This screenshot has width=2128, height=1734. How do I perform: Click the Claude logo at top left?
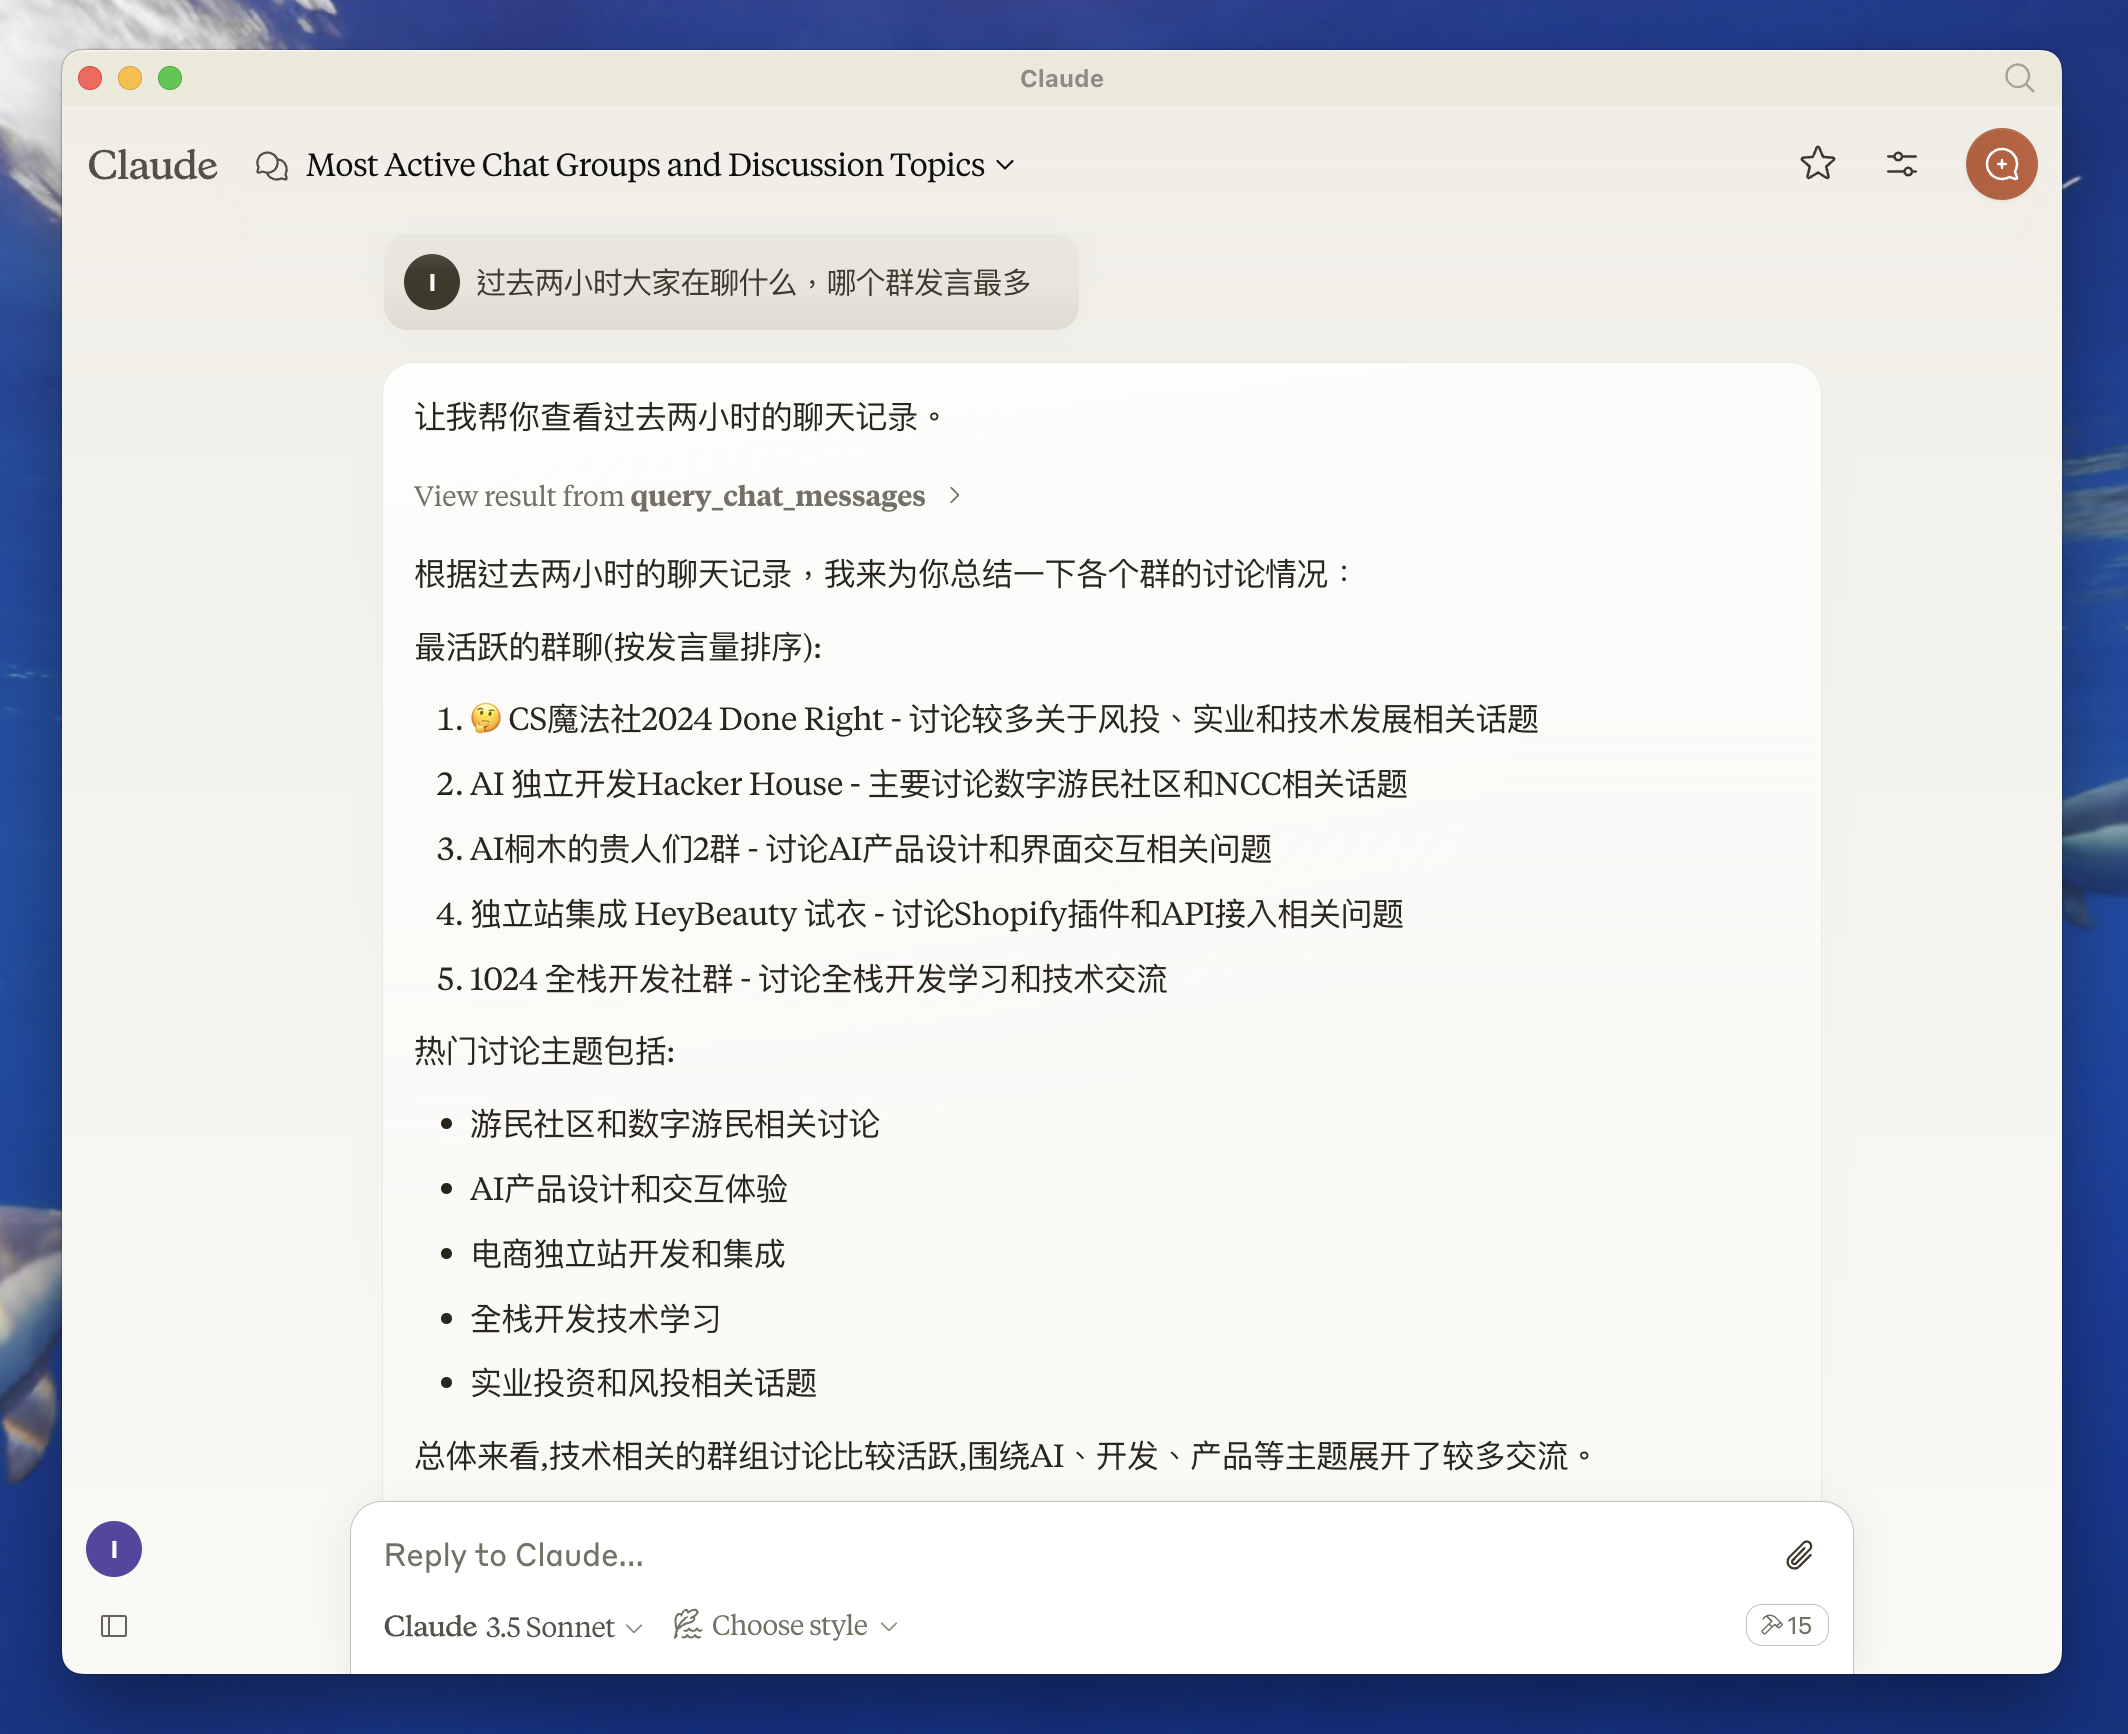[152, 165]
